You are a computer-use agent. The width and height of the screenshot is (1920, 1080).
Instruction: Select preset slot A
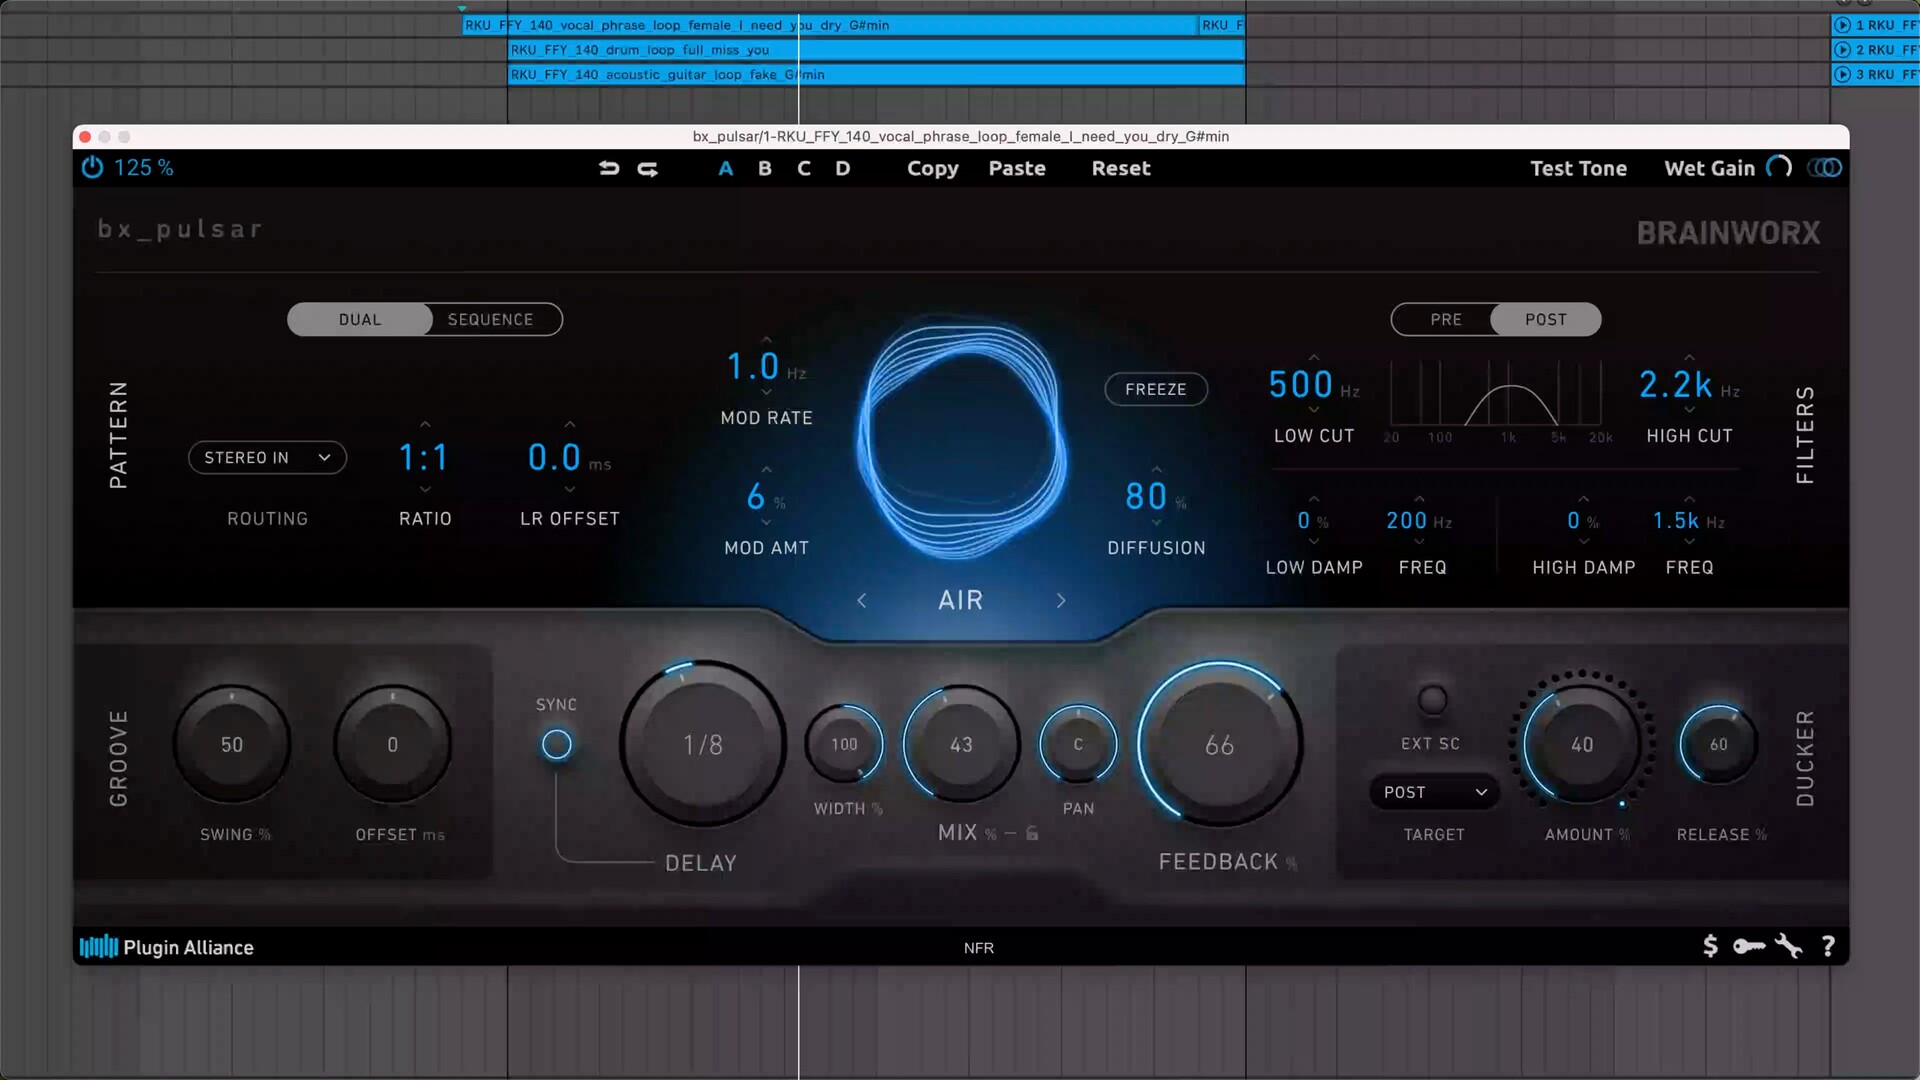pyautogui.click(x=726, y=168)
